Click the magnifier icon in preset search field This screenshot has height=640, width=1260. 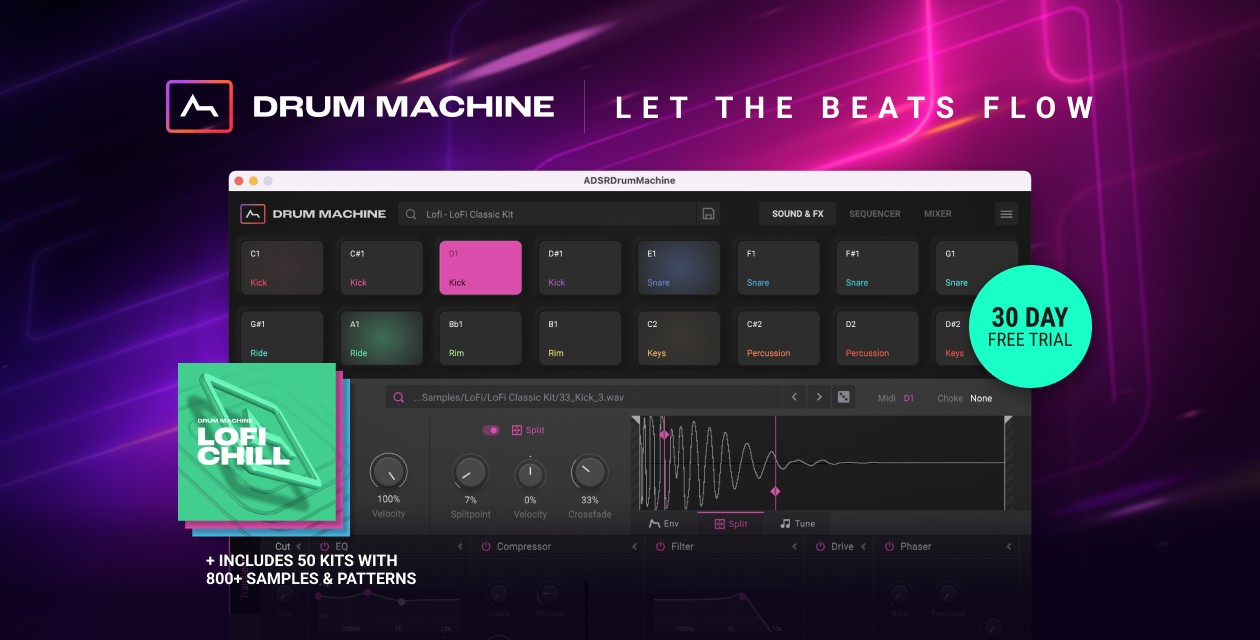coord(411,214)
